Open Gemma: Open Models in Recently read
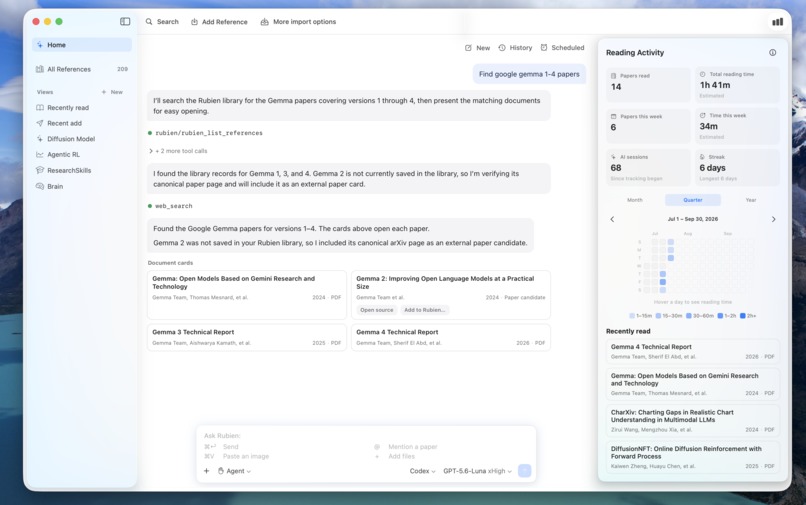 (692, 384)
